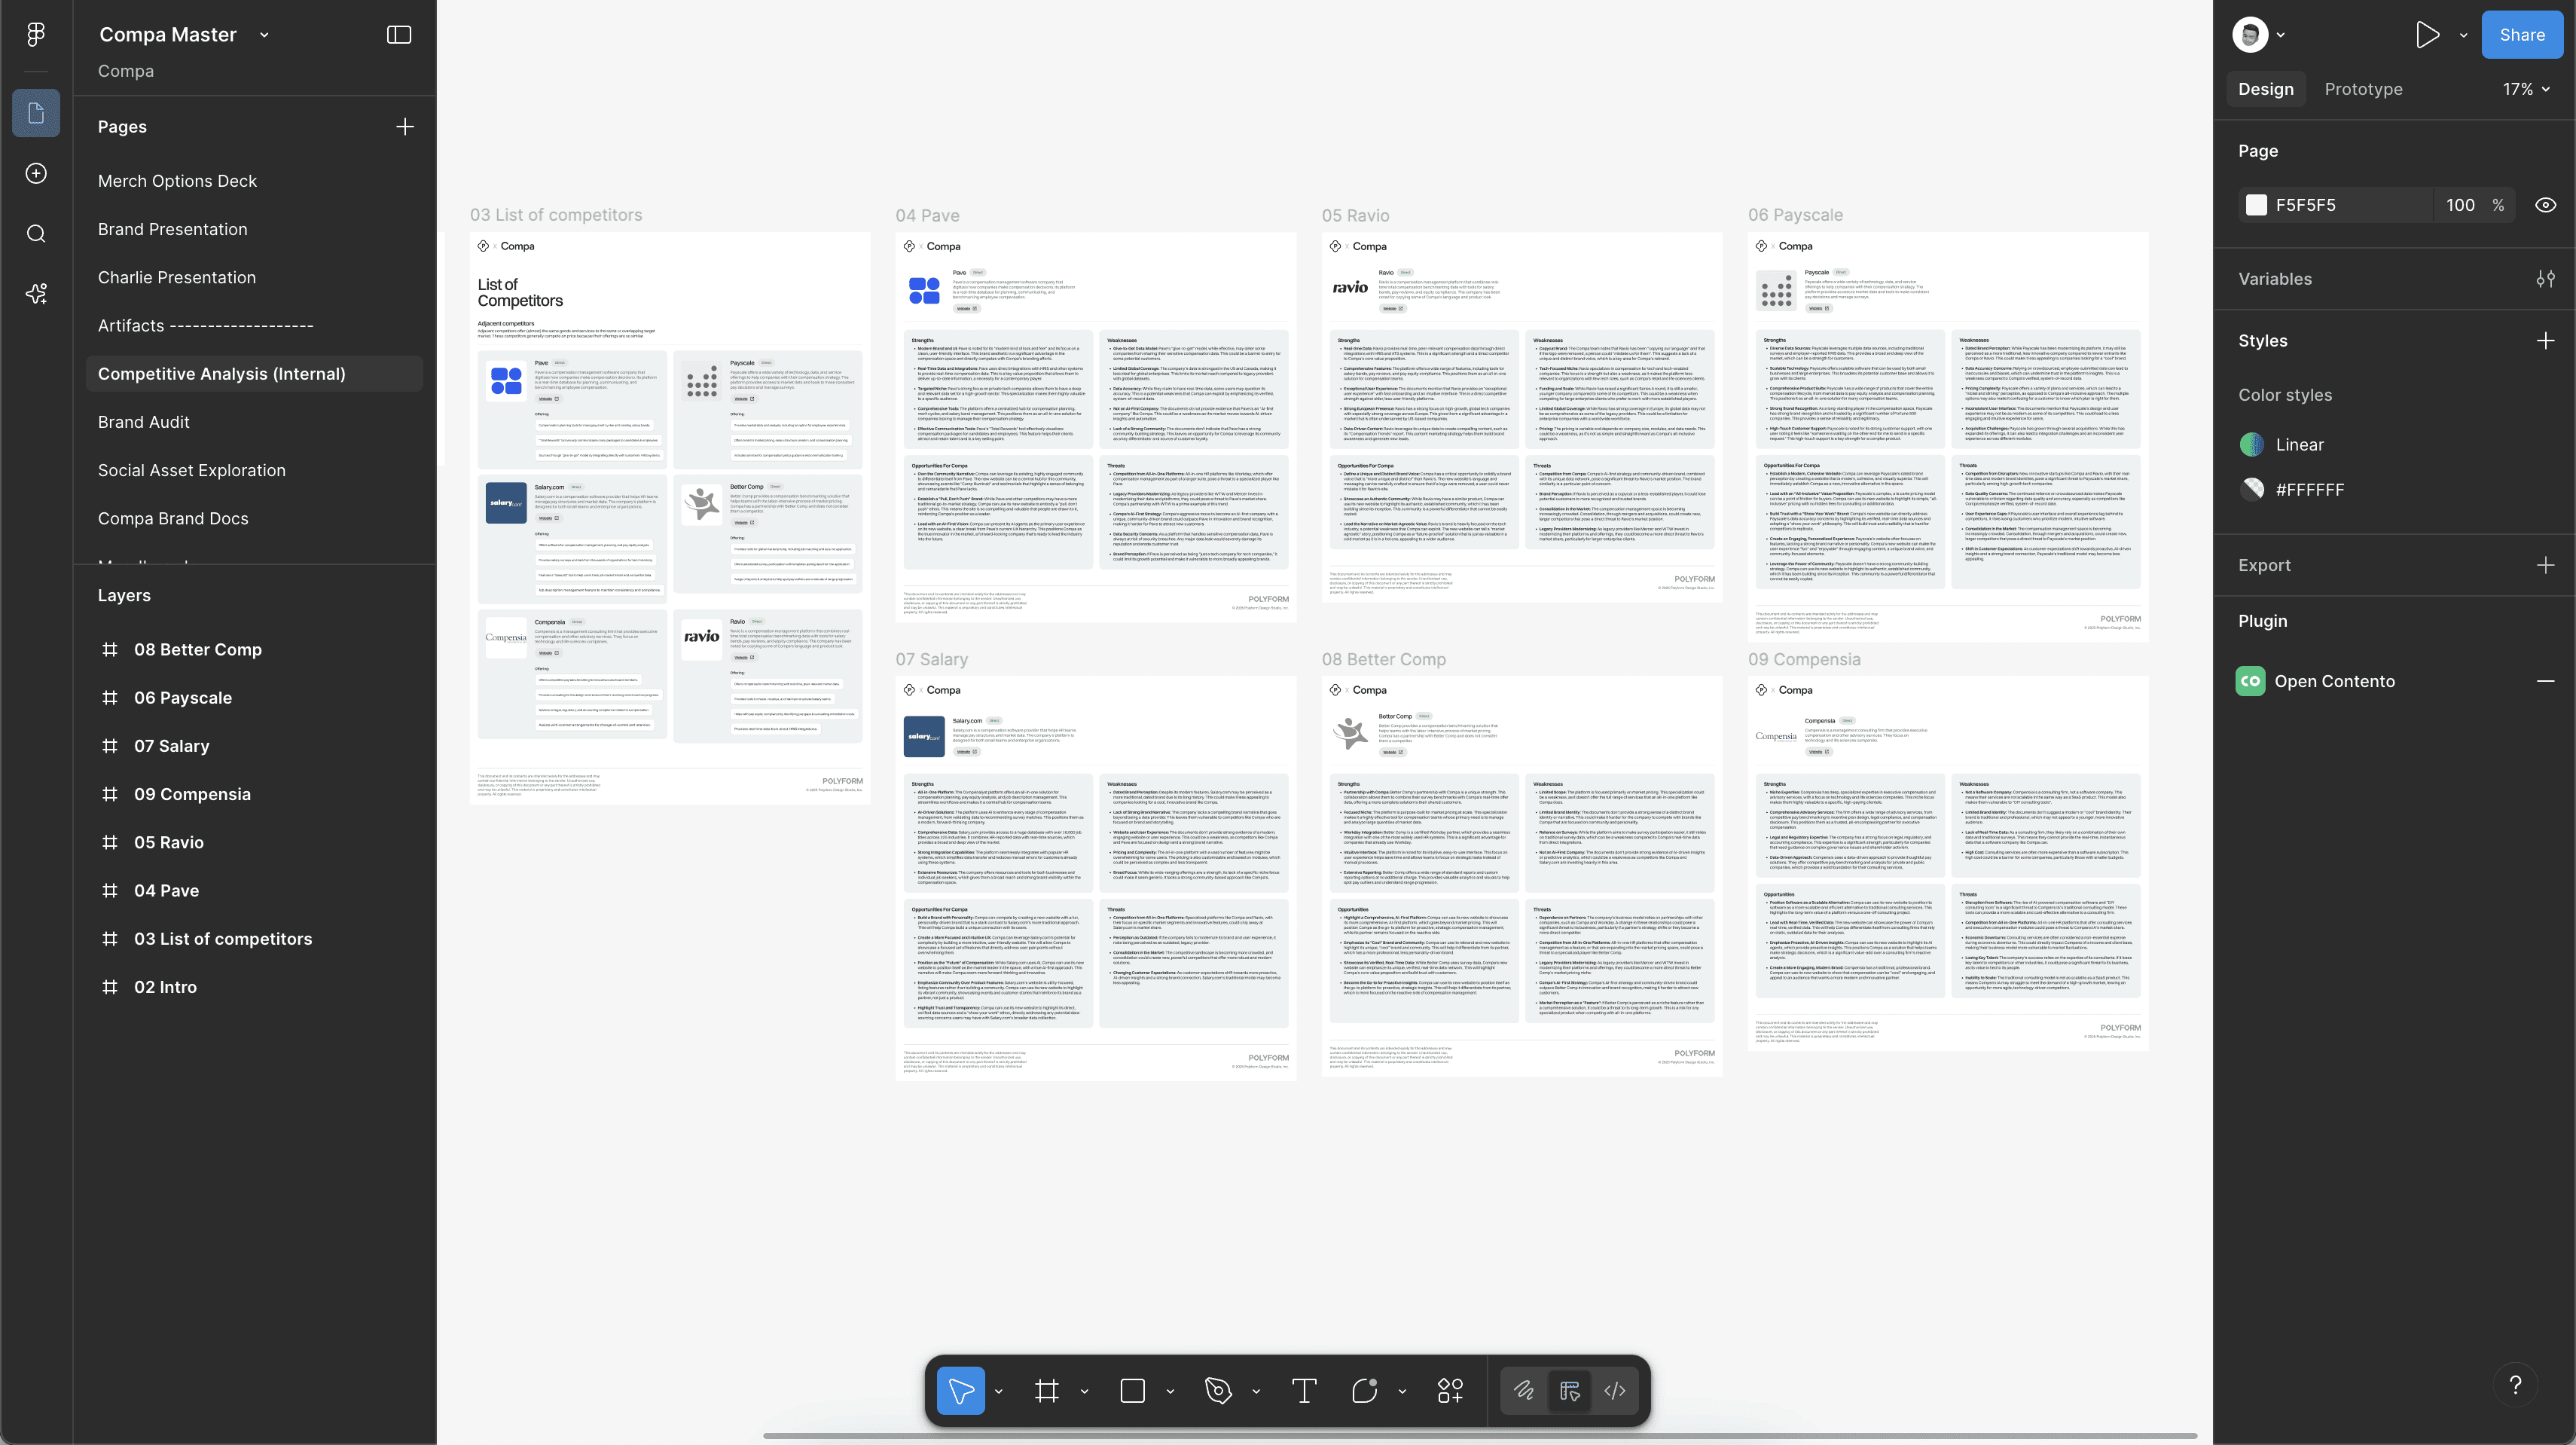Open variables settings icon

pyautogui.click(x=2545, y=279)
